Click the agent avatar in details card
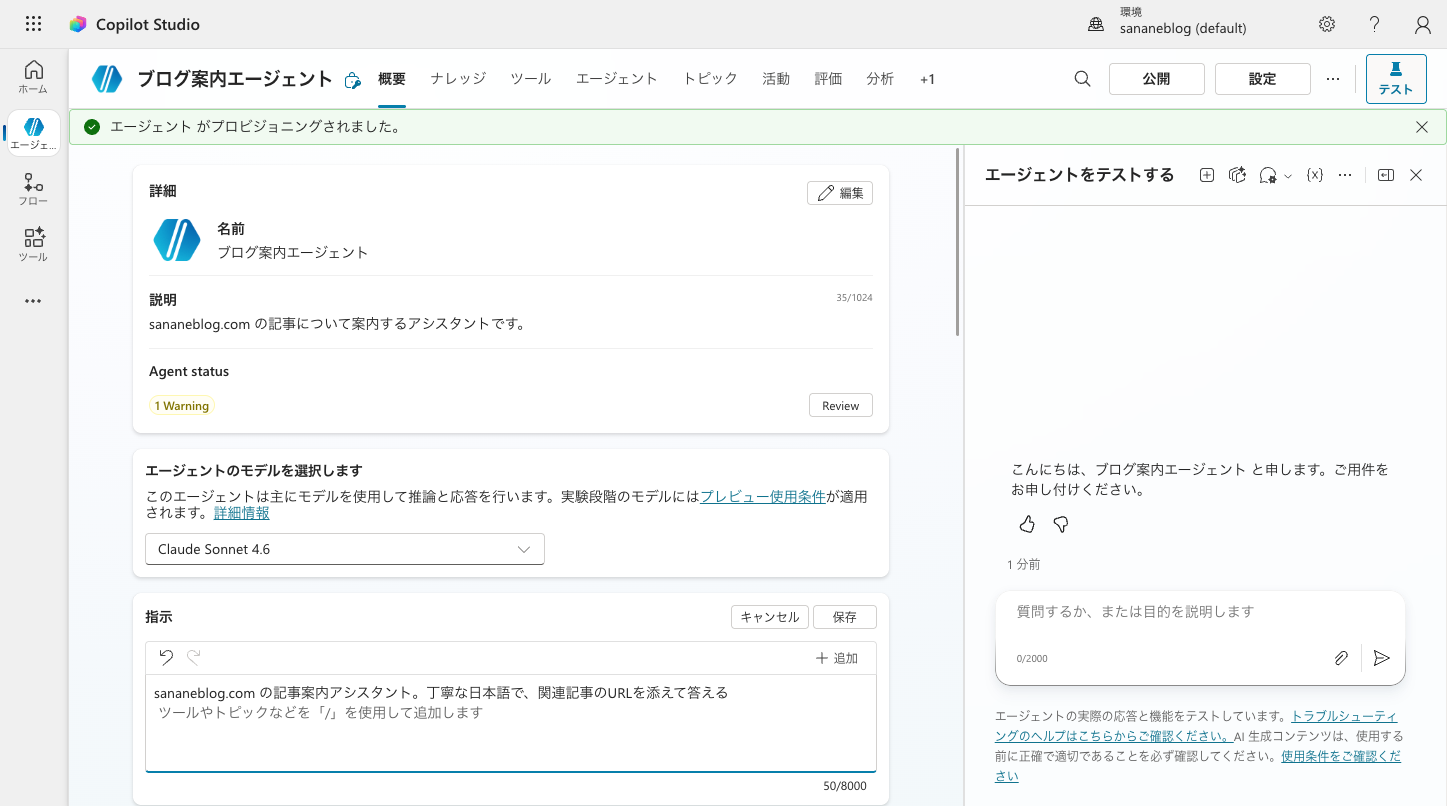This screenshot has width=1447, height=806. (177, 240)
